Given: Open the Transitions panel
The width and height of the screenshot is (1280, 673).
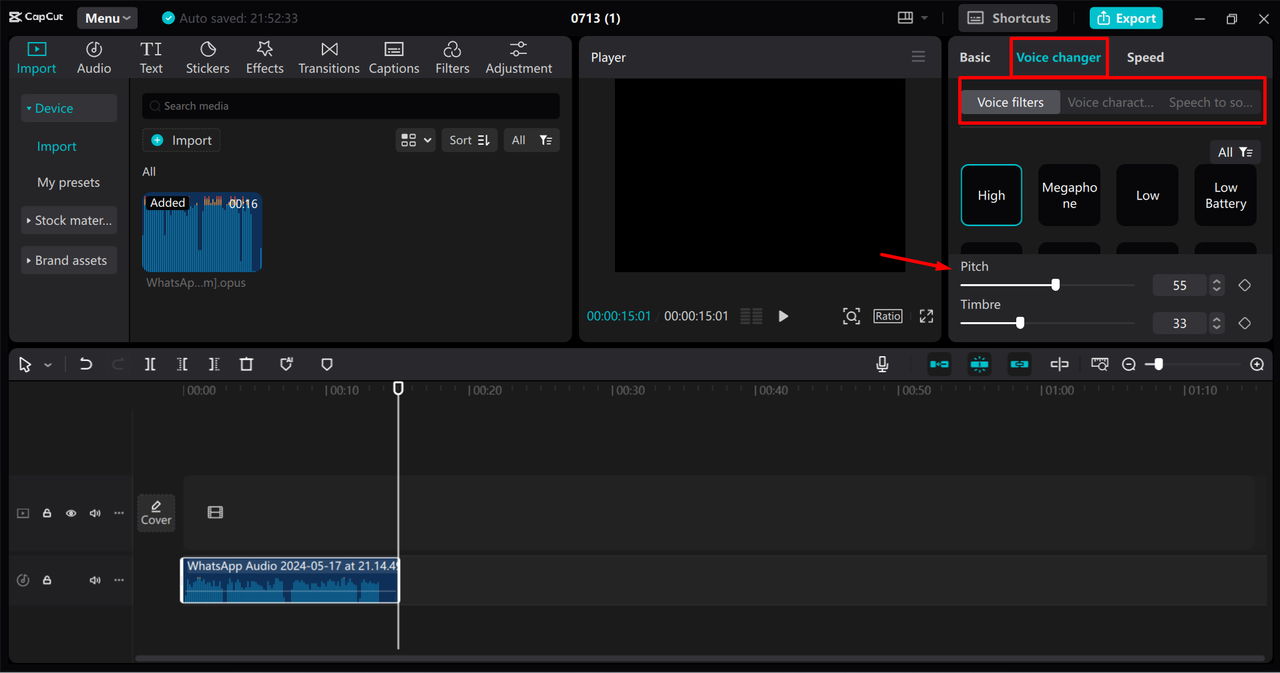Looking at the screenshot, I should [x=329, y=58].
